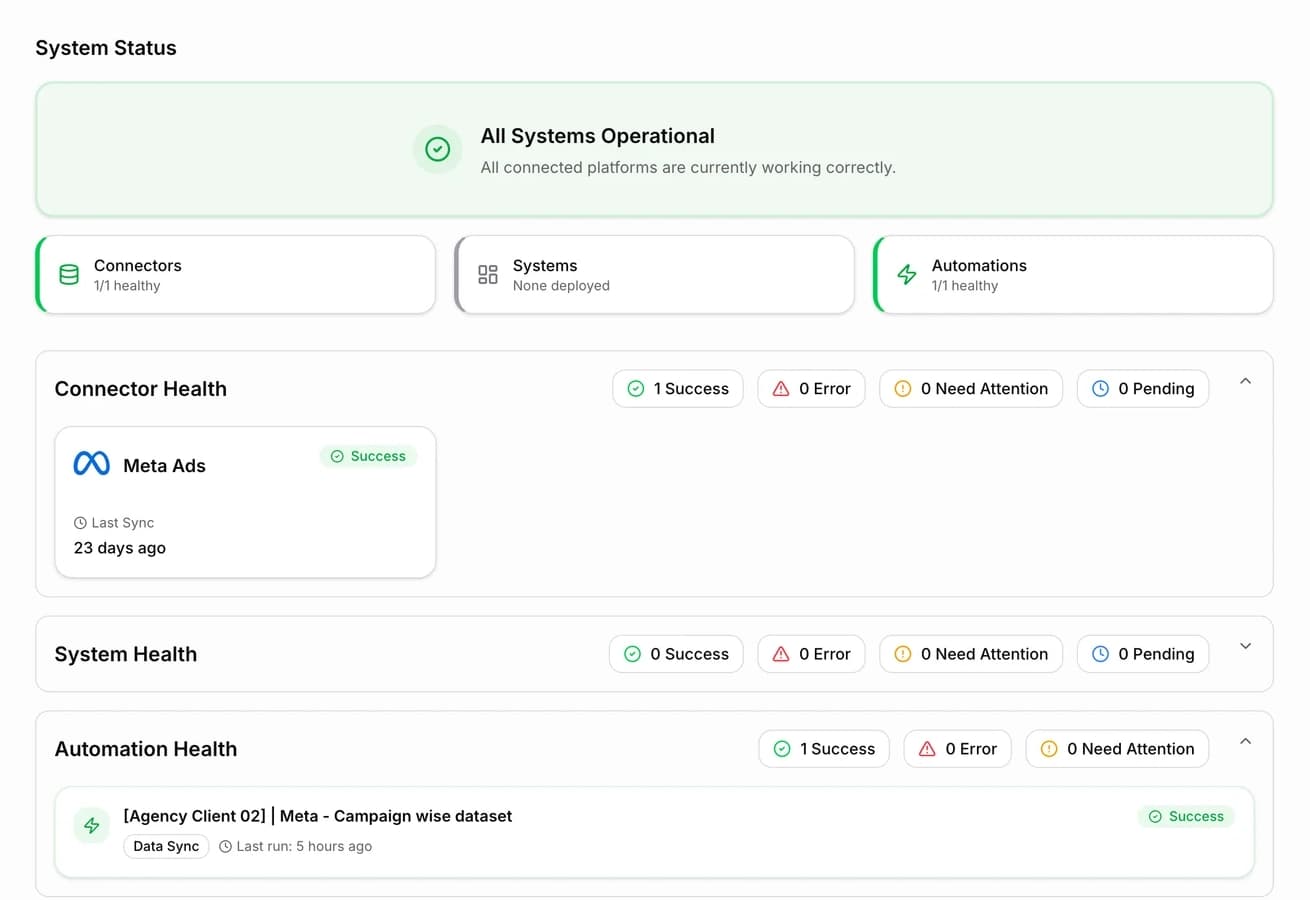Screen dimensions: 1310x900
Task: Open the Connectors 1/1 healthy summary card
Action: (x=236, y=275)
